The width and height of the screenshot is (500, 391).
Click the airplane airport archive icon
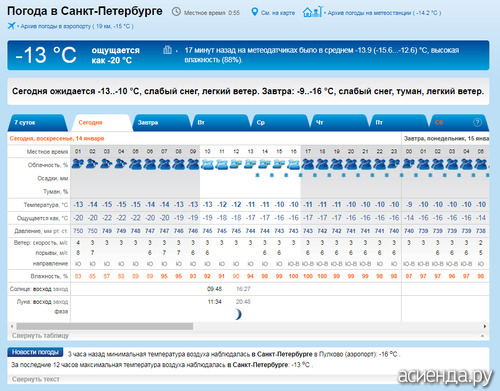pos(12,26)
